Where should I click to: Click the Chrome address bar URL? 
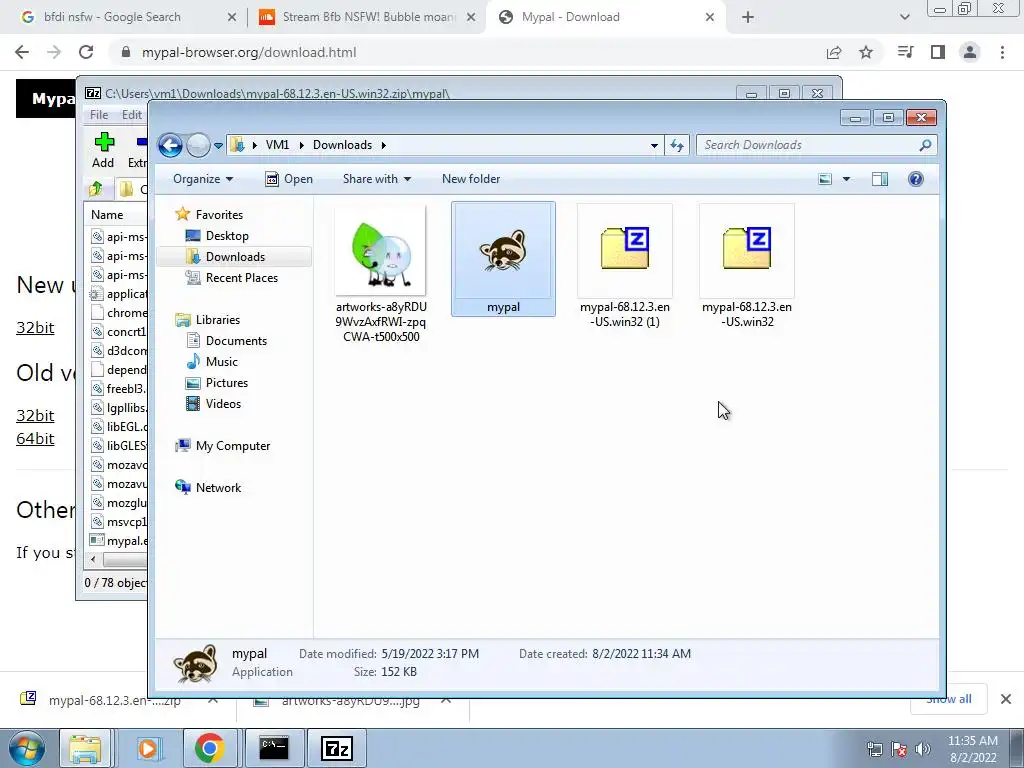pyautogui.click(x=249, y=52)
